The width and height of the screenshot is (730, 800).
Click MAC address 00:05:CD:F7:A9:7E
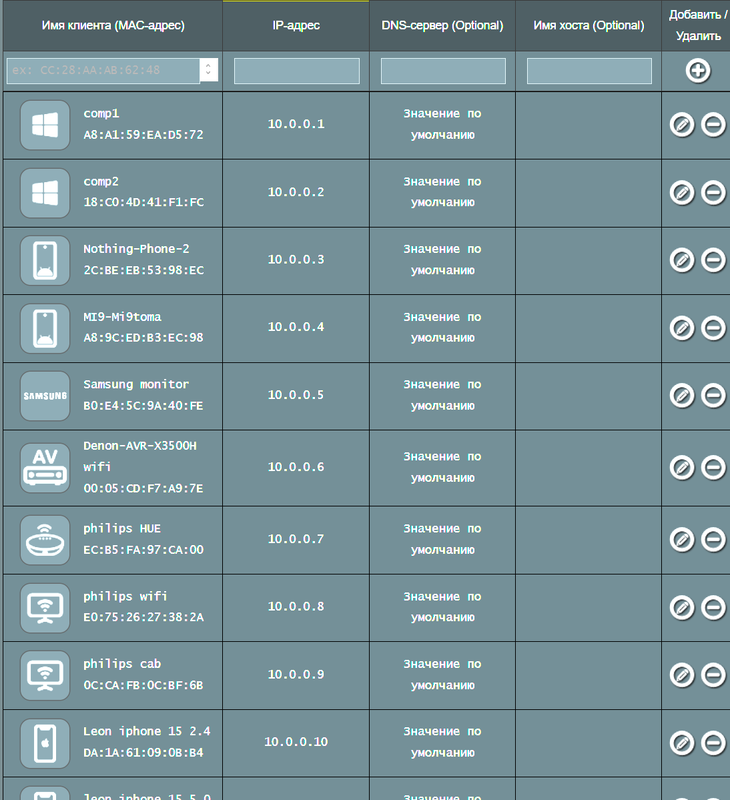point(143,488)
